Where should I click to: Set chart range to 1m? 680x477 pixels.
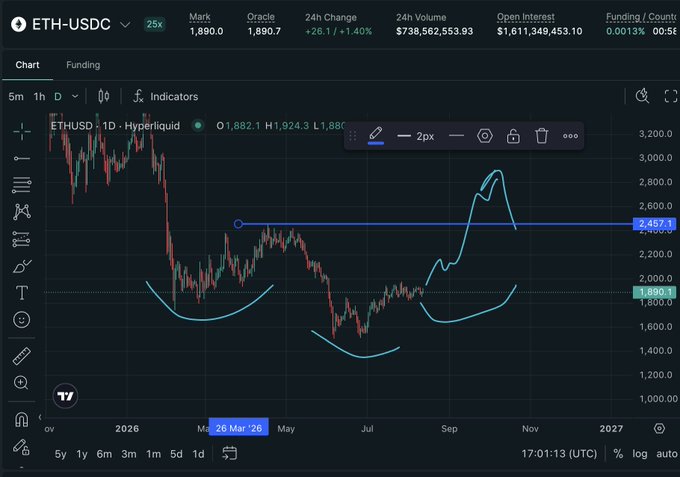tap(154, 454)
